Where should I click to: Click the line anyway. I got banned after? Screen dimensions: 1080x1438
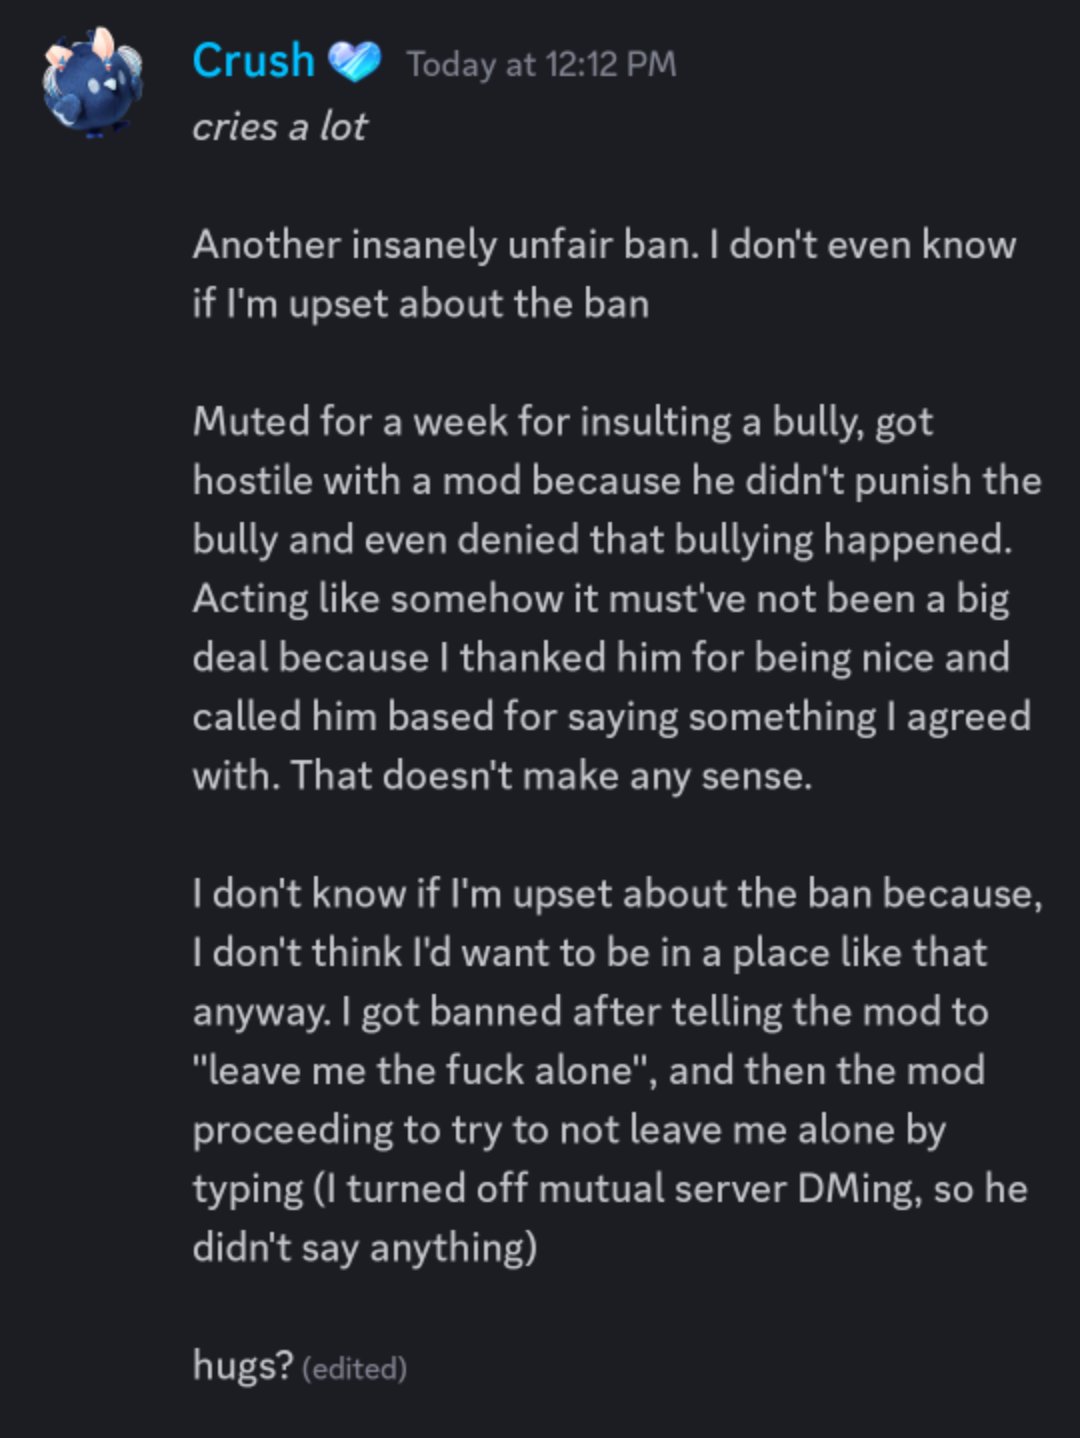590,1012
